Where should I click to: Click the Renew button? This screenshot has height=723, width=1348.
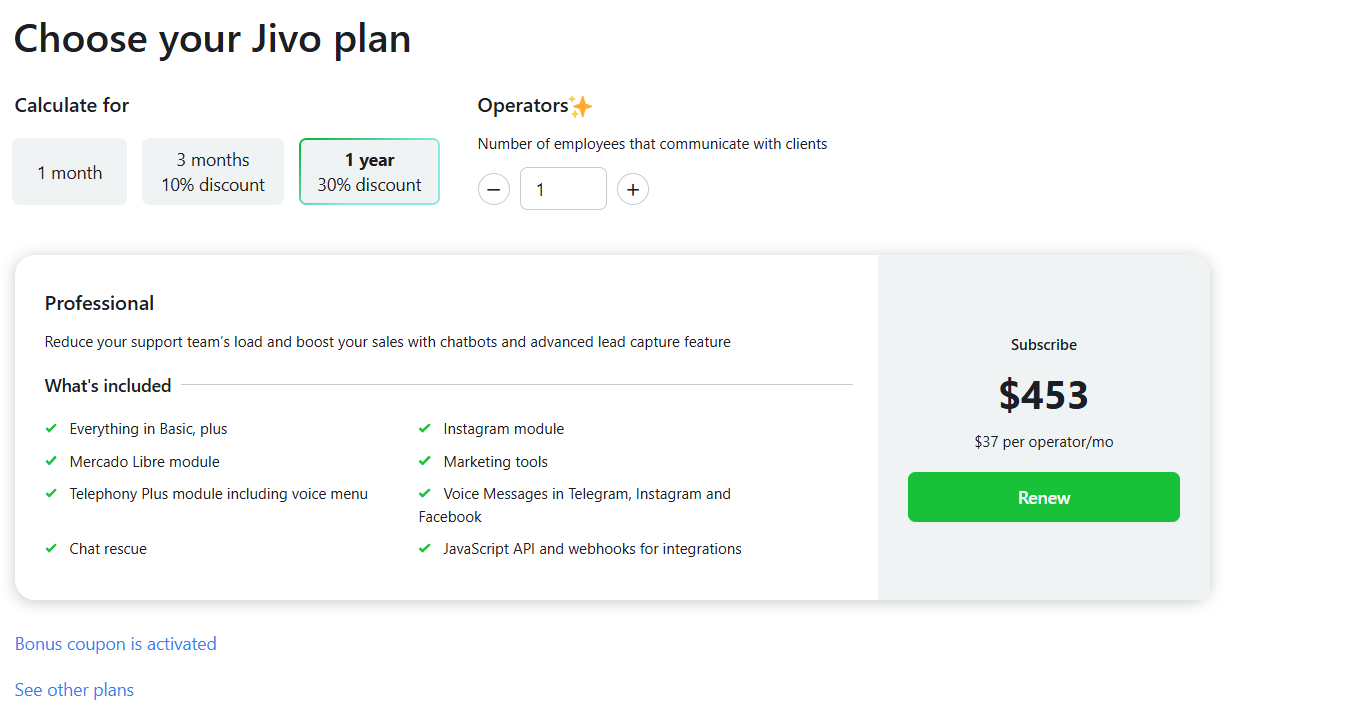[1043, 496]
